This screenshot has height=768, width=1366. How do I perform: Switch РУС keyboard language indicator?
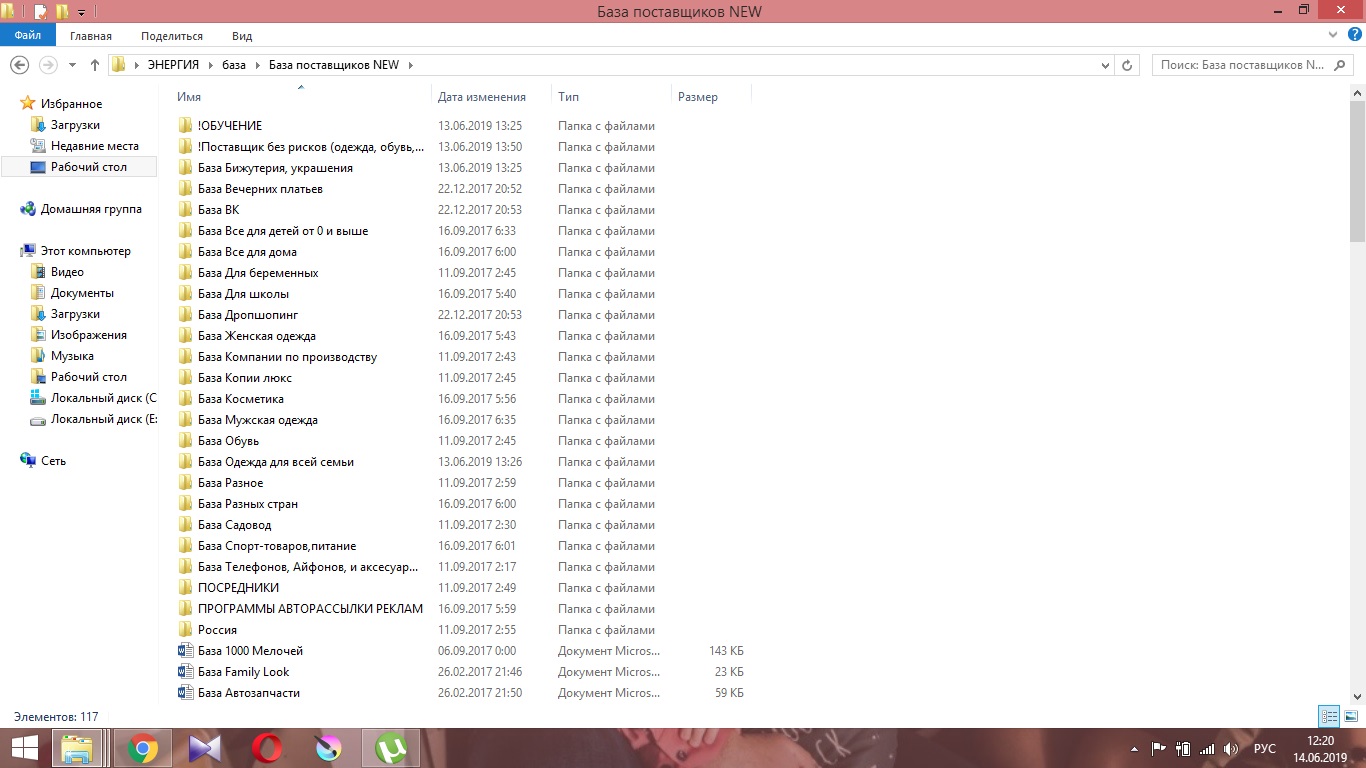1265,748
